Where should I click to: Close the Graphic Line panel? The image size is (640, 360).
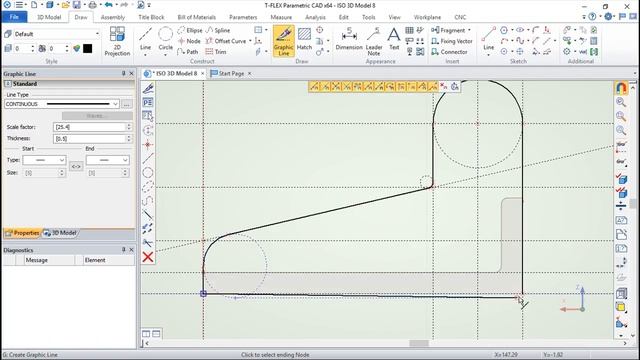(x=131, y=73)
